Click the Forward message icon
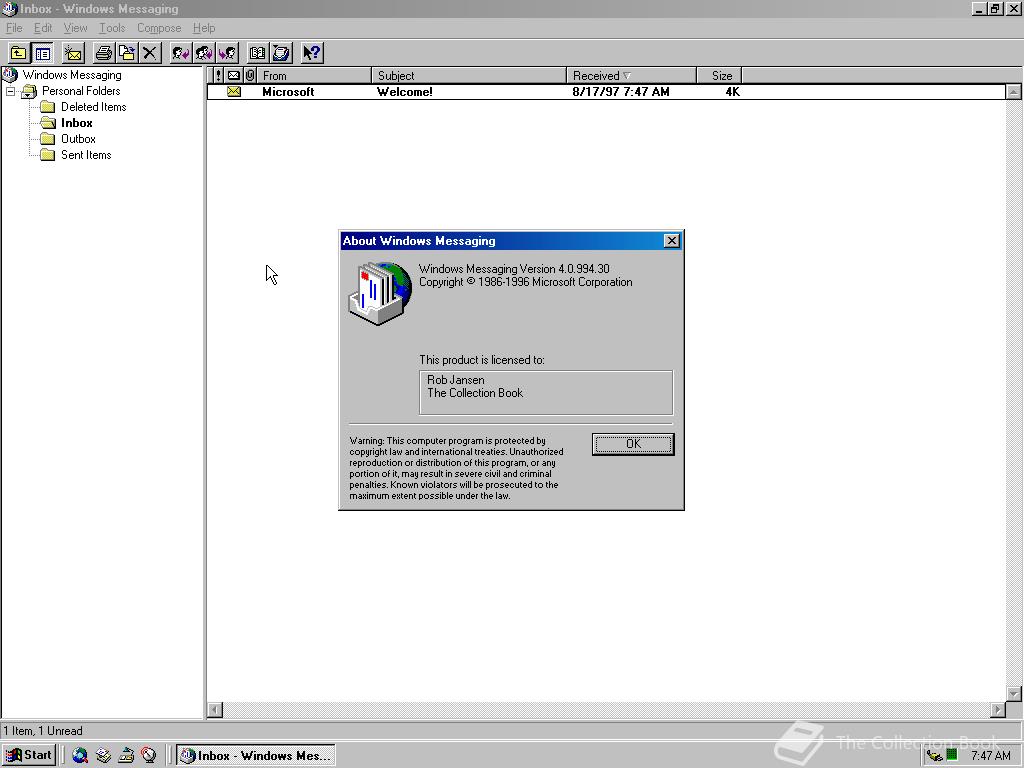The width and height of the screenshot is (1024, 768). pos(228,53)
